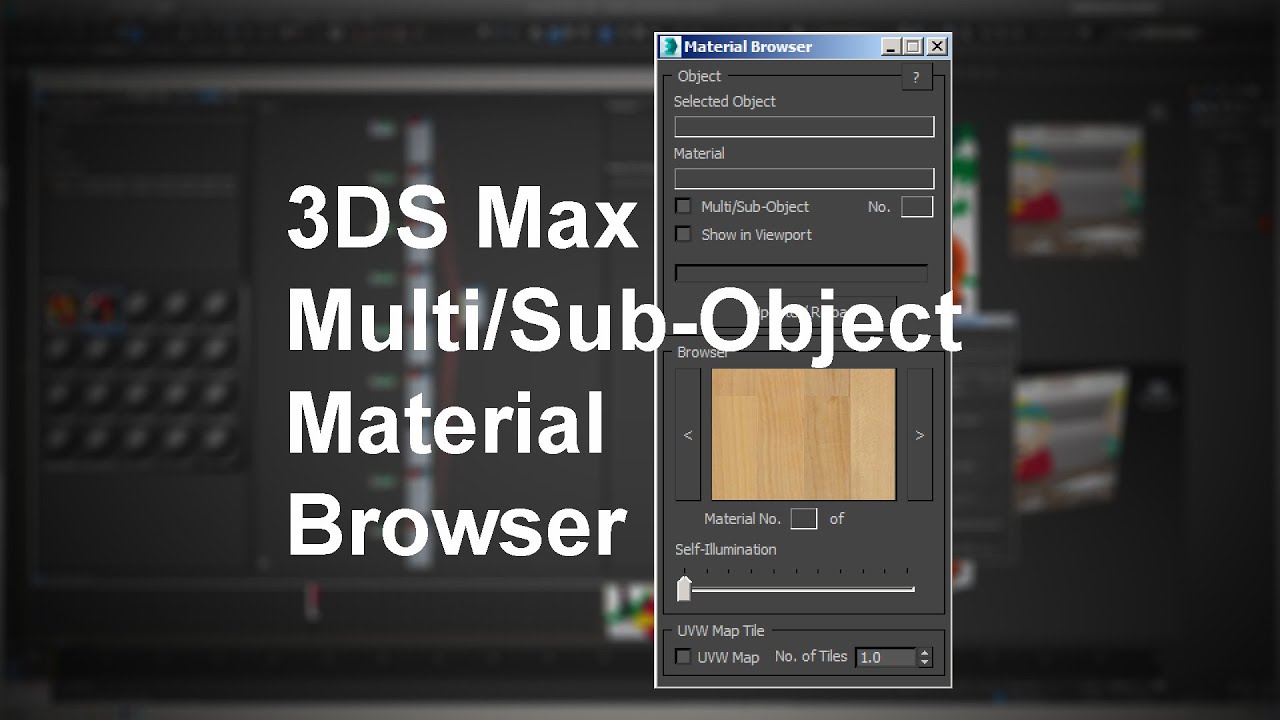This screenshot has width=1280, height=720.
Task: Toggle the Show in Viewport checkbox
Action: coord(683,234)
